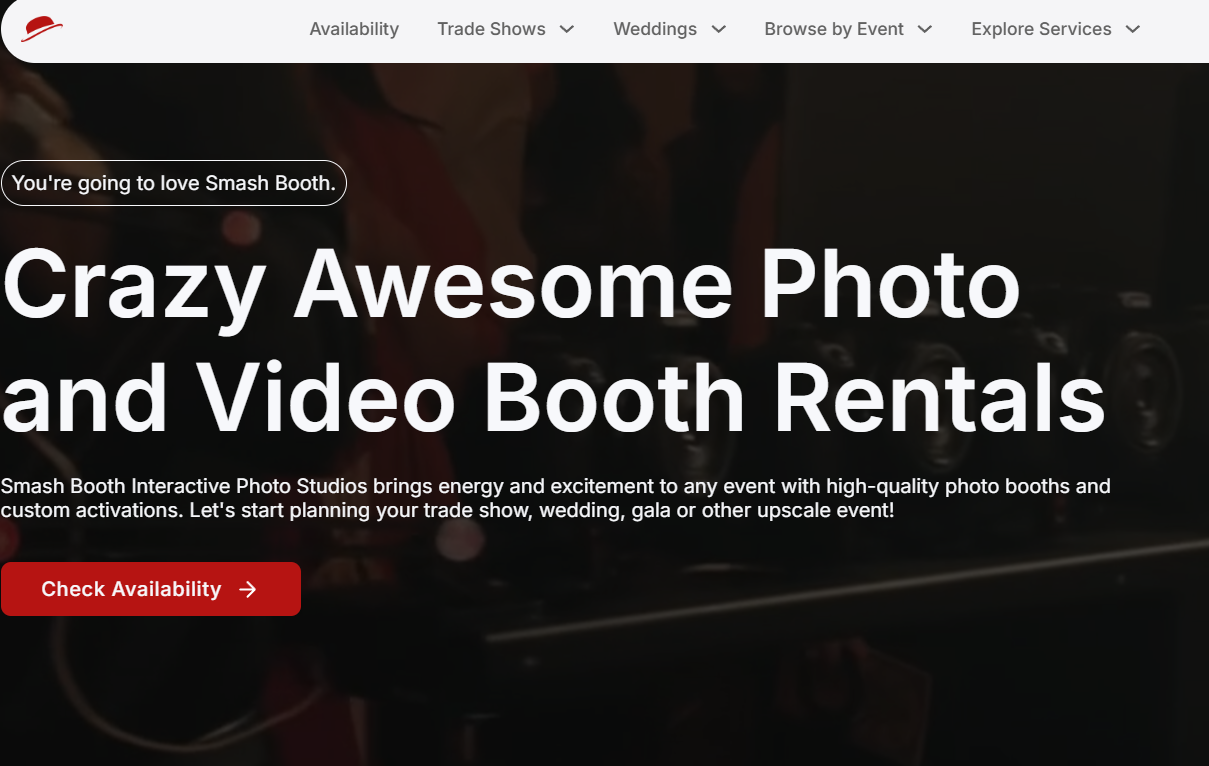Click the arrow icon in Check Availability

[248, 589]
